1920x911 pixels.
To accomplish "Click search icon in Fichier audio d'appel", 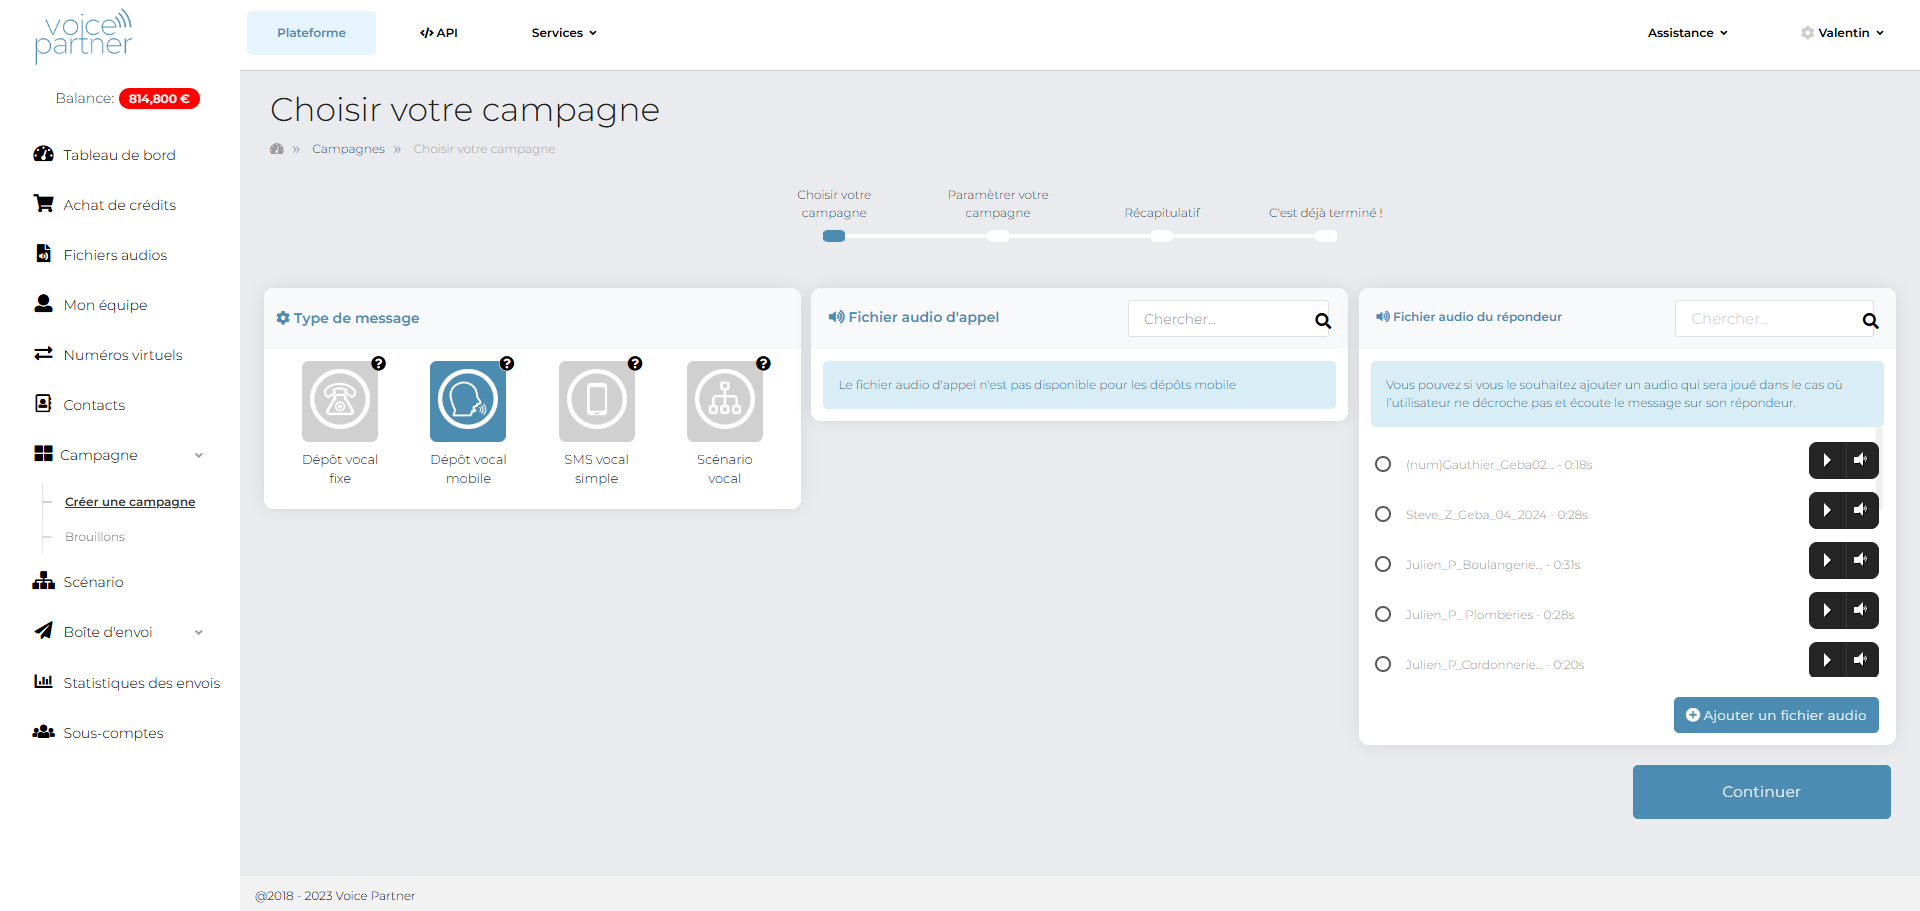I will point(1322,320).
